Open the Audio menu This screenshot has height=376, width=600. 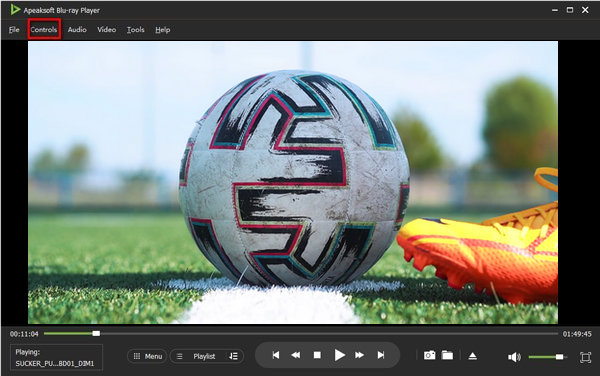[77, 29]
